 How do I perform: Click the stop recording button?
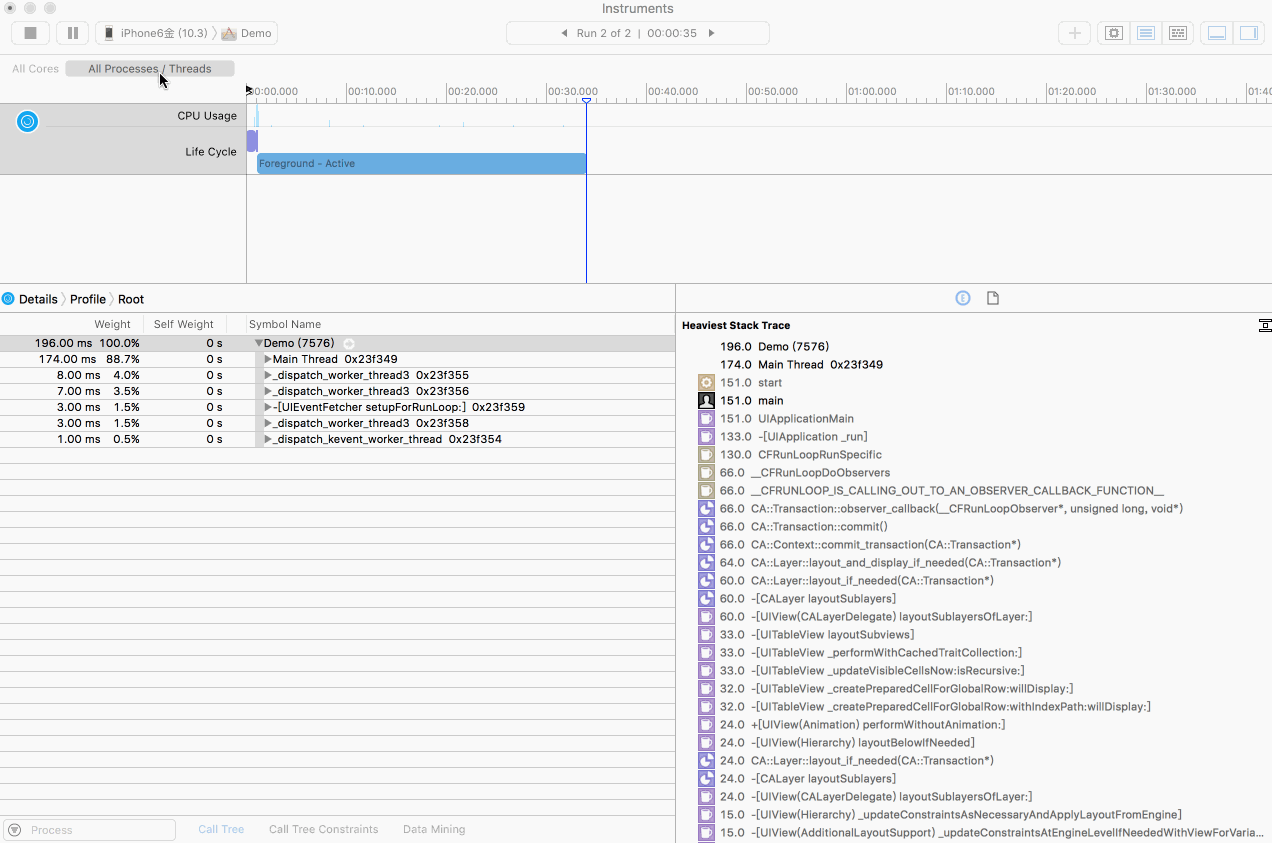[x=31, y=33]
